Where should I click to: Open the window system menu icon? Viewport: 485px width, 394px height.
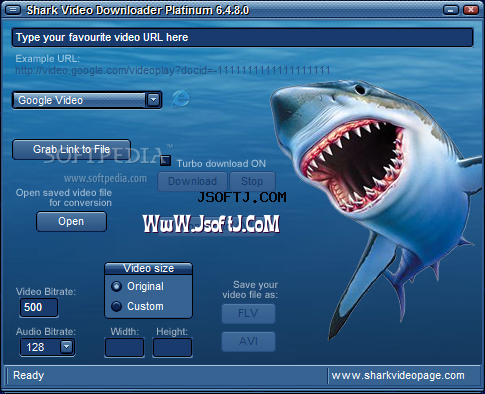tap(13, 10)
